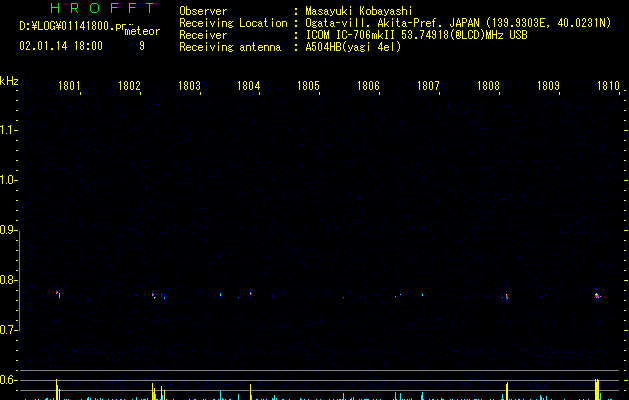This screenshot has width=629, height=400.
Task: Click the Receiving Location label
Action: [x=233, y=23]
